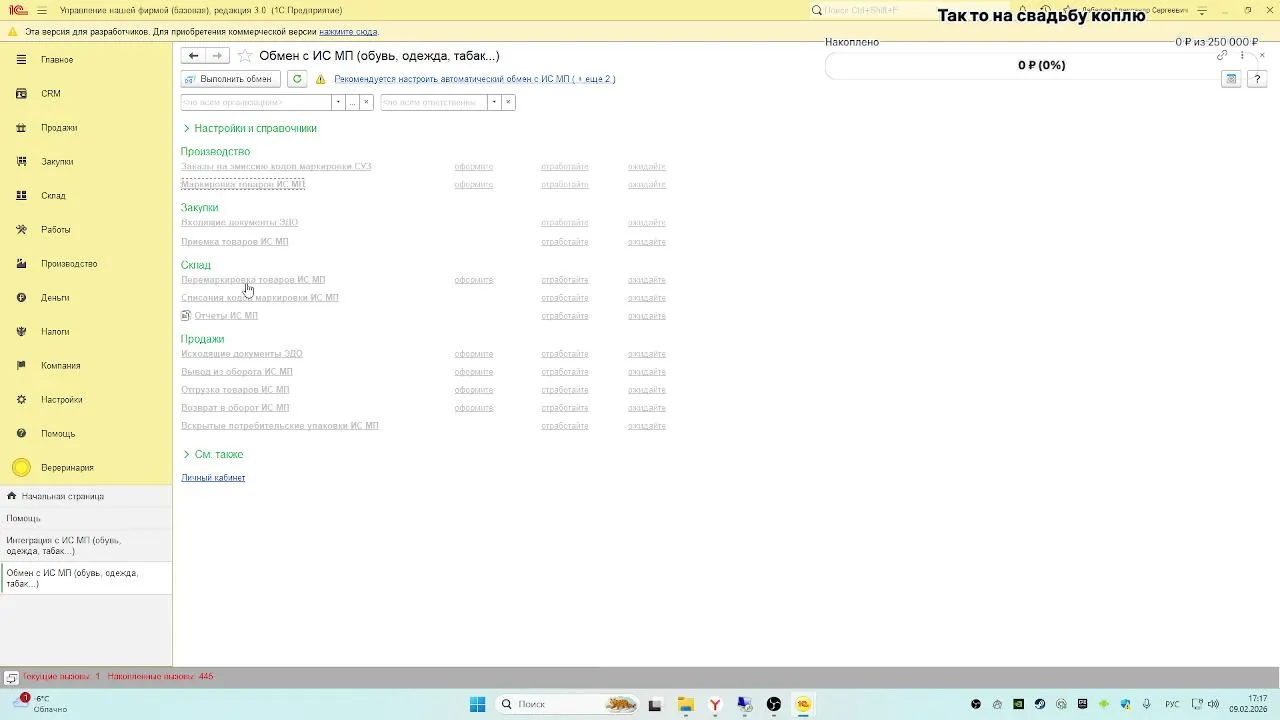1280x720 pixels.
Task: Open the Склад sidebar section
Action: 53,196
